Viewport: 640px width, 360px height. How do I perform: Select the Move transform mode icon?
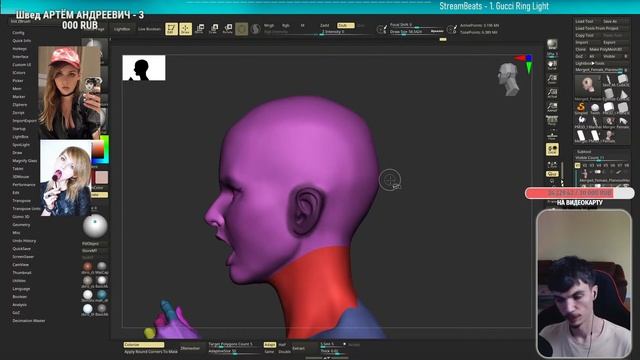click(x=200, y=29)
